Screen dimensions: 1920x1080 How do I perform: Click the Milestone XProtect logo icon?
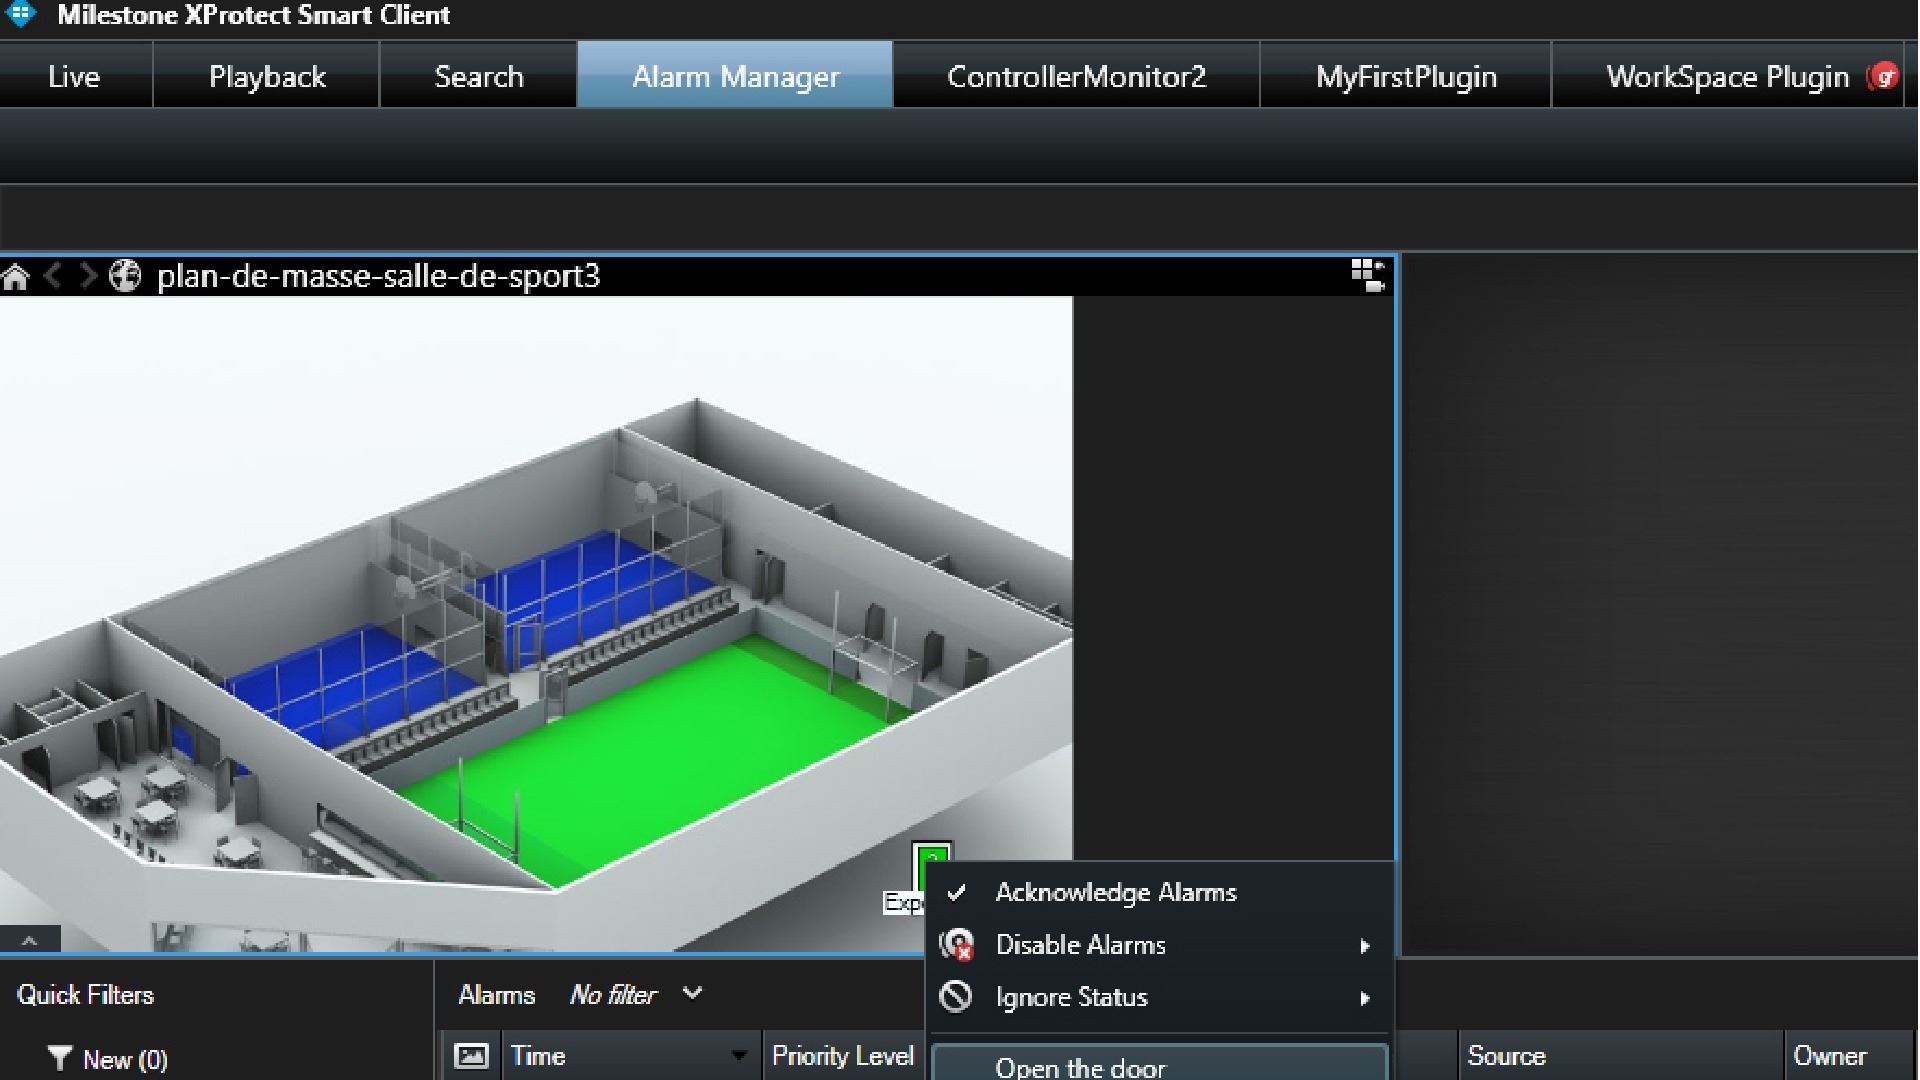[20, 14]
